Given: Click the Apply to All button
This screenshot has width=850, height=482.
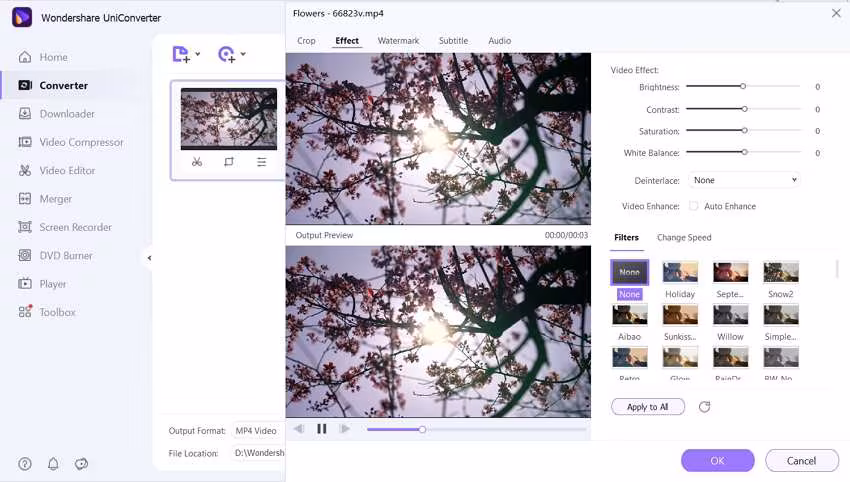Looking at the screenshot, I should (648, 407).
